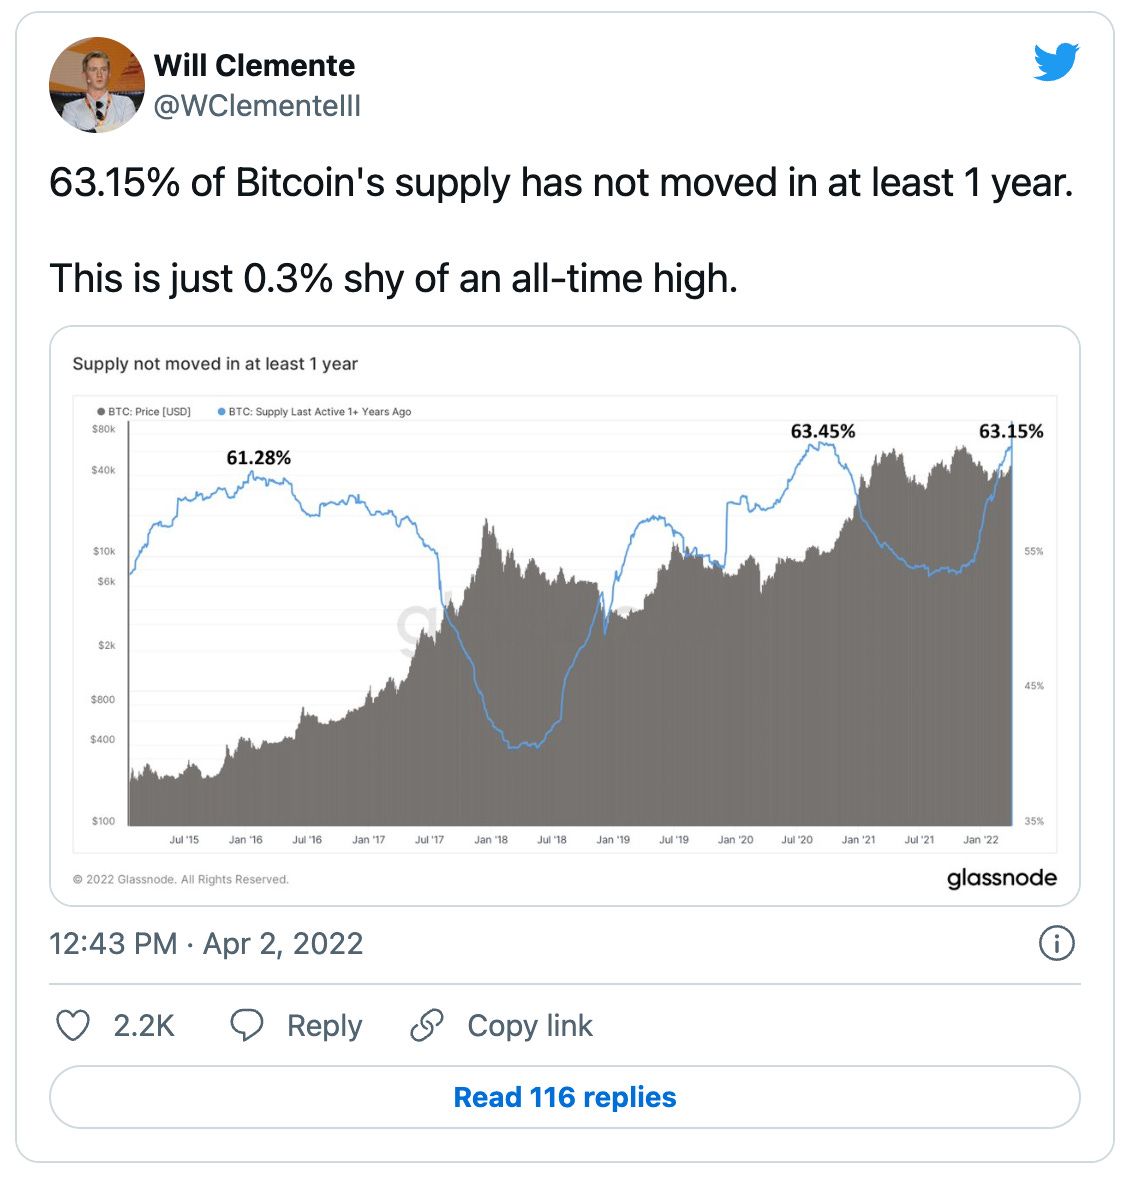This screenshot has width=1132, height=1178.
Task: Click the 61.28% annotation on chart
Action: click(258, 458)
